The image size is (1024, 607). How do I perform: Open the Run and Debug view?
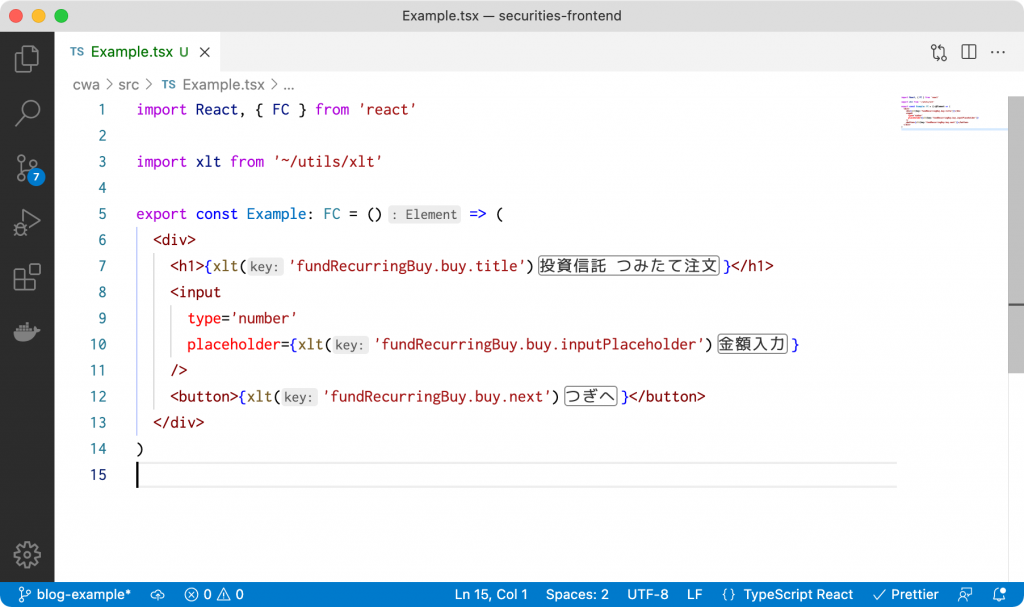click(27, 223)
